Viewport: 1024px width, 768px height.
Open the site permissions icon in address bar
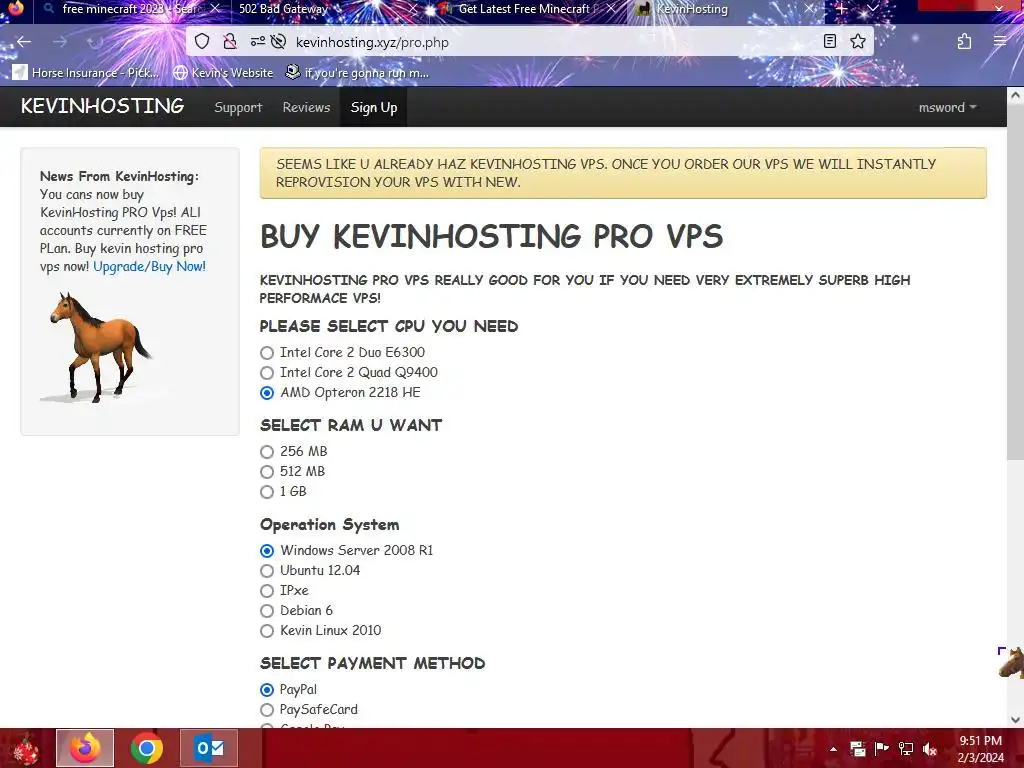point(257,42)
